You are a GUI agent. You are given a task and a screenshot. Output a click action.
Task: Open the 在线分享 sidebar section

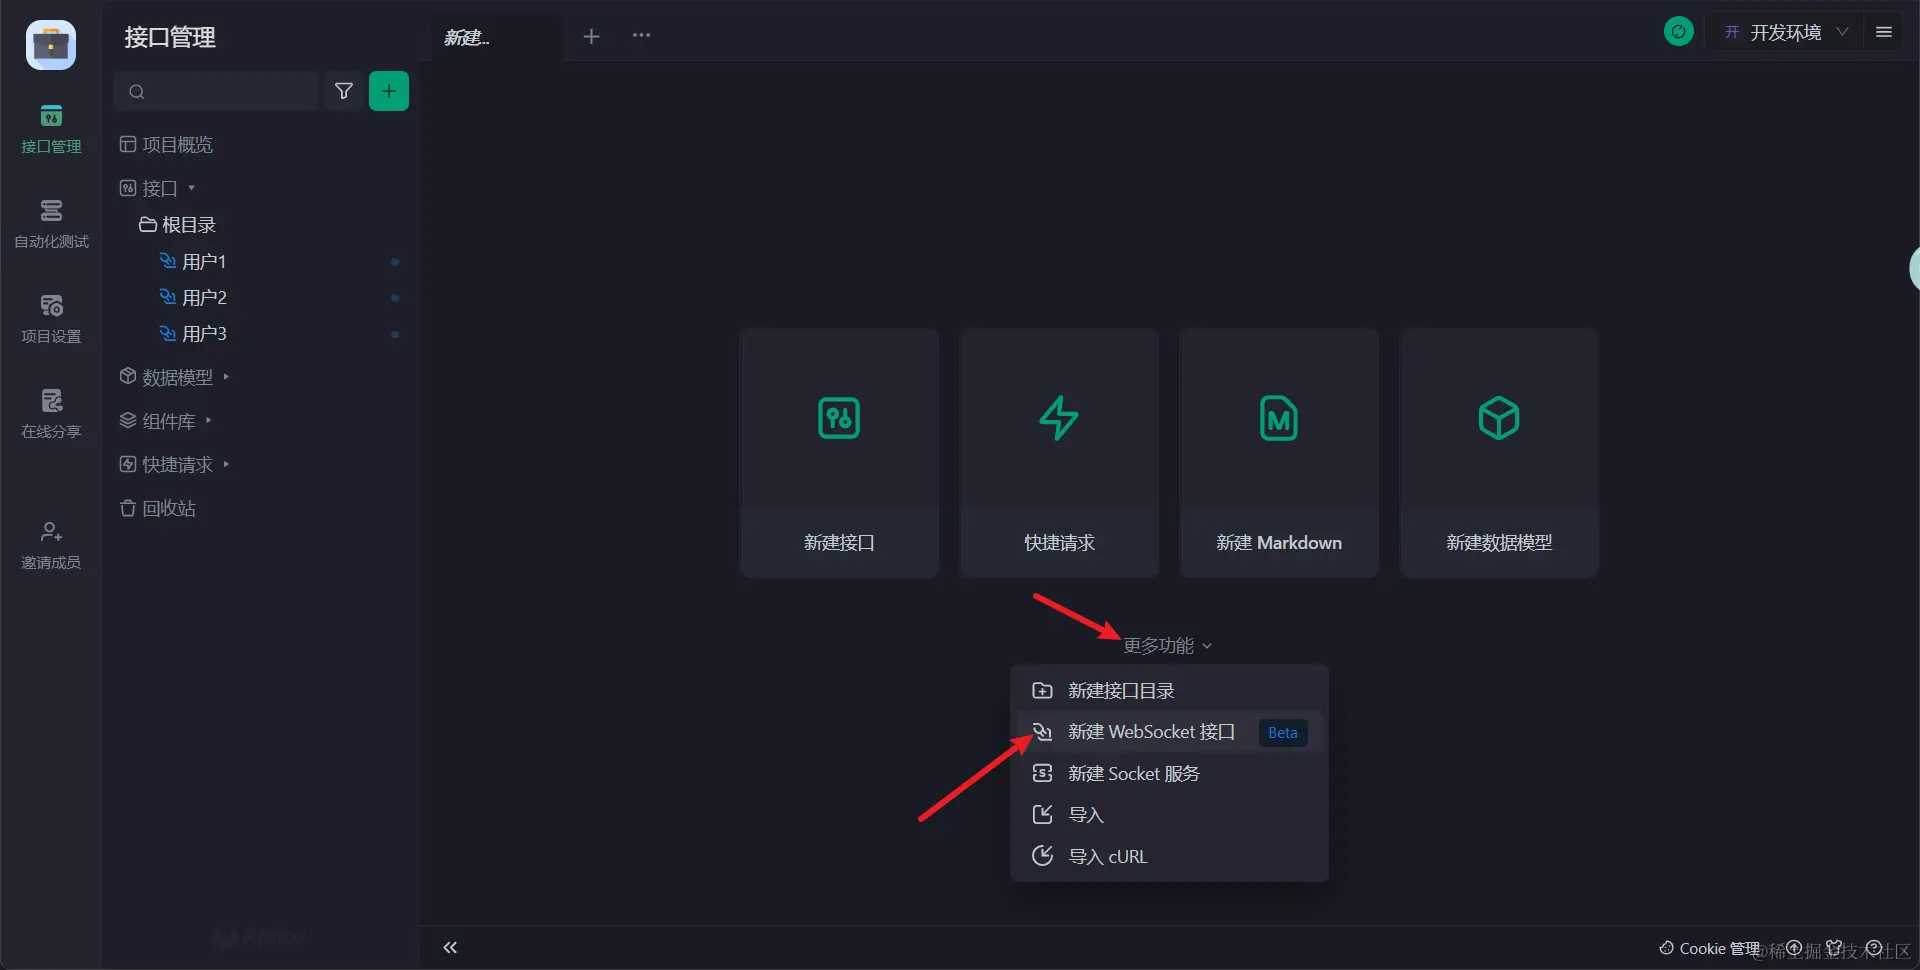click(51, 414)
